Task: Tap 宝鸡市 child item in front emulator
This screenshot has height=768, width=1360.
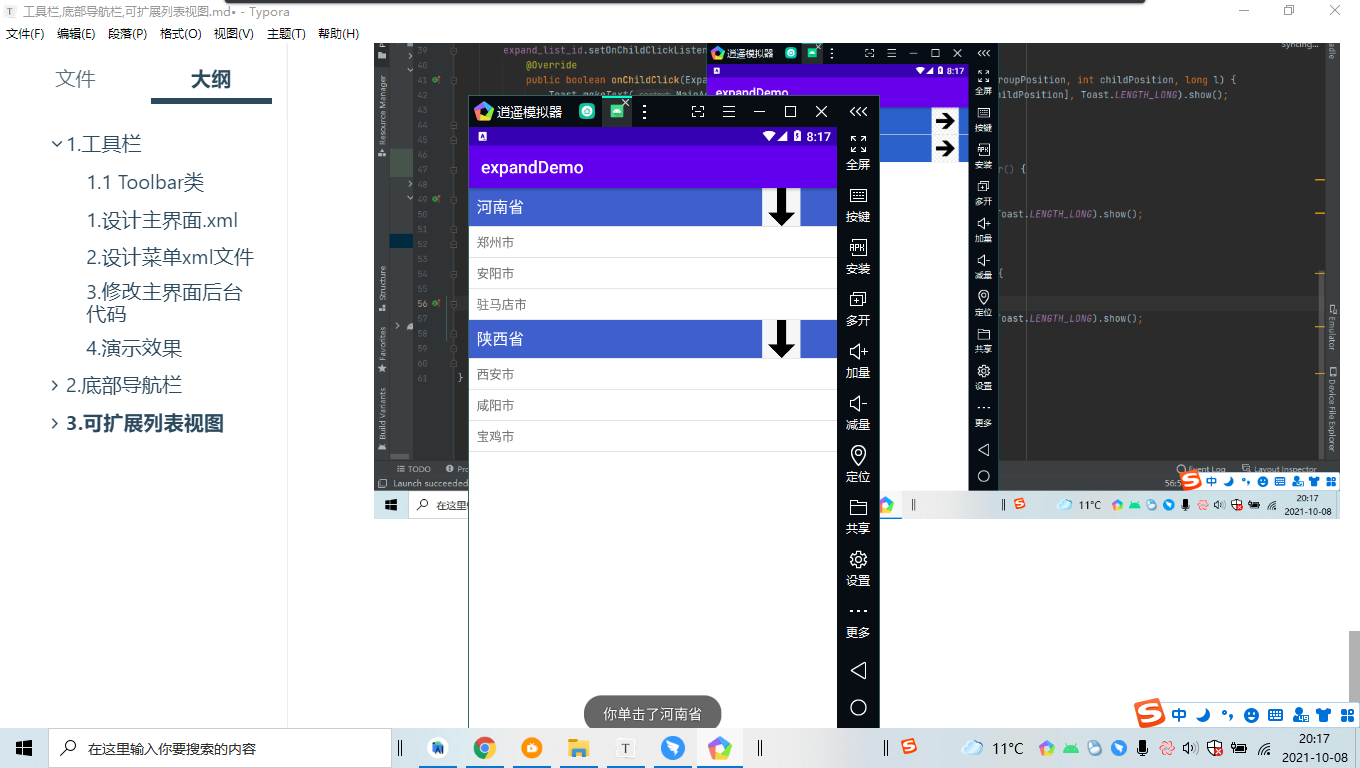Action: (653, 436)
